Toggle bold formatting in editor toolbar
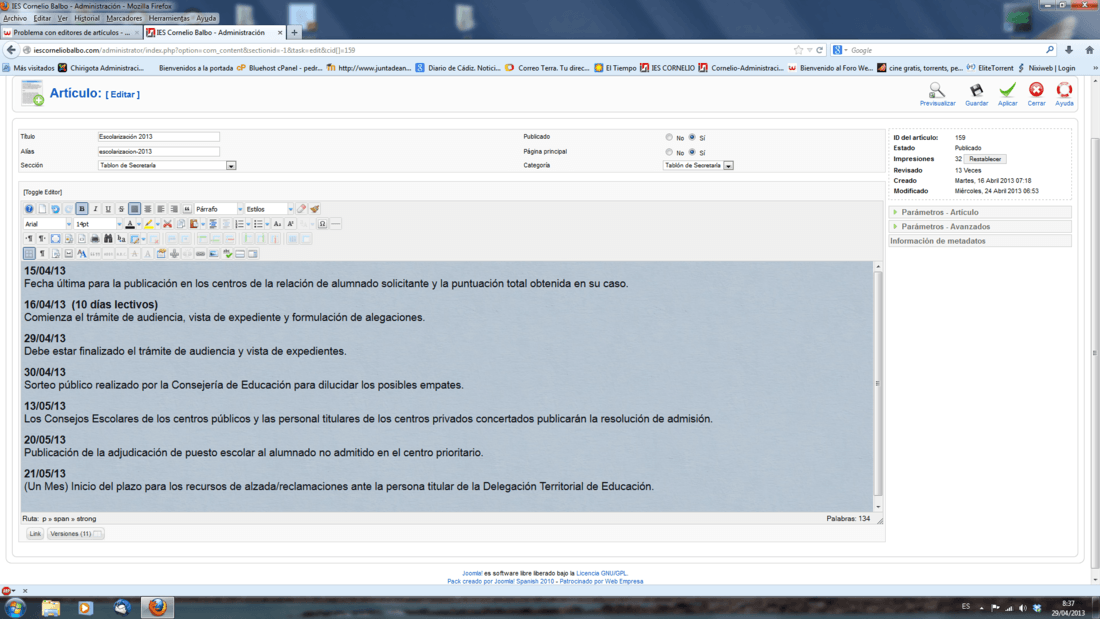This screenshot has height=619, width=1100. coord(82,209)
